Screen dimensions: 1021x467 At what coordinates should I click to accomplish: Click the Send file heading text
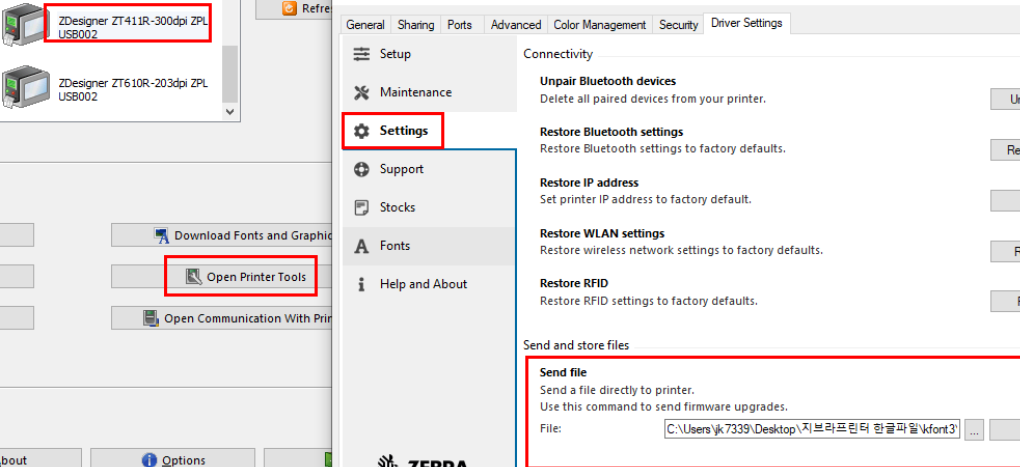(x=563, y=373)
